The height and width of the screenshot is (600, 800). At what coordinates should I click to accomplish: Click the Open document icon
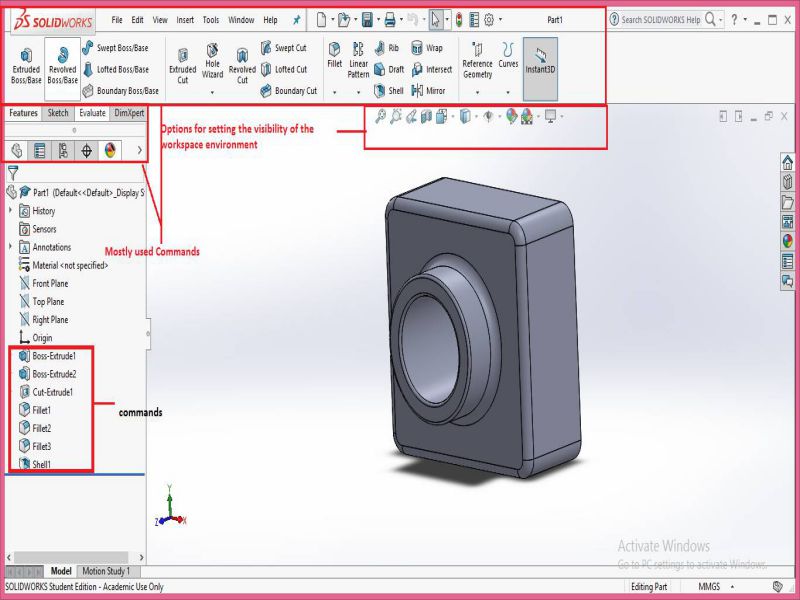pyautogui.click(x=344, y=20)
